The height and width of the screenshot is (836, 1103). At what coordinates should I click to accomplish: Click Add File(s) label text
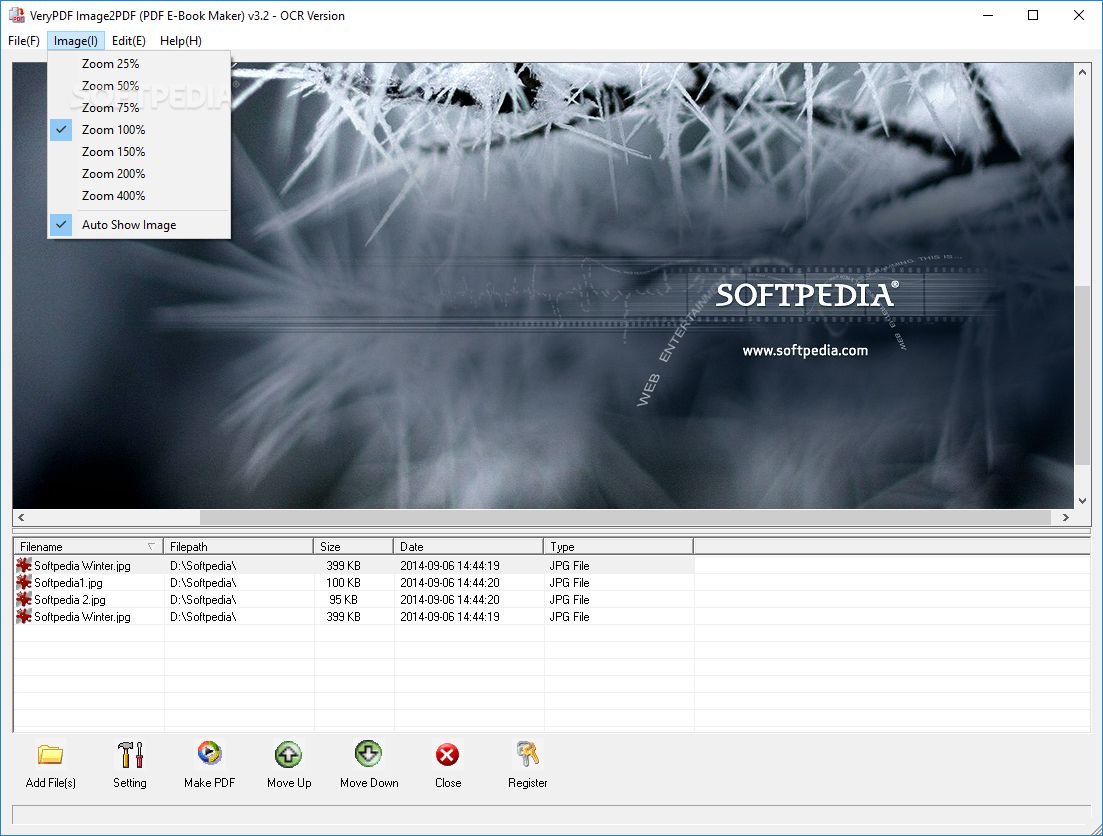pos(51,783)
